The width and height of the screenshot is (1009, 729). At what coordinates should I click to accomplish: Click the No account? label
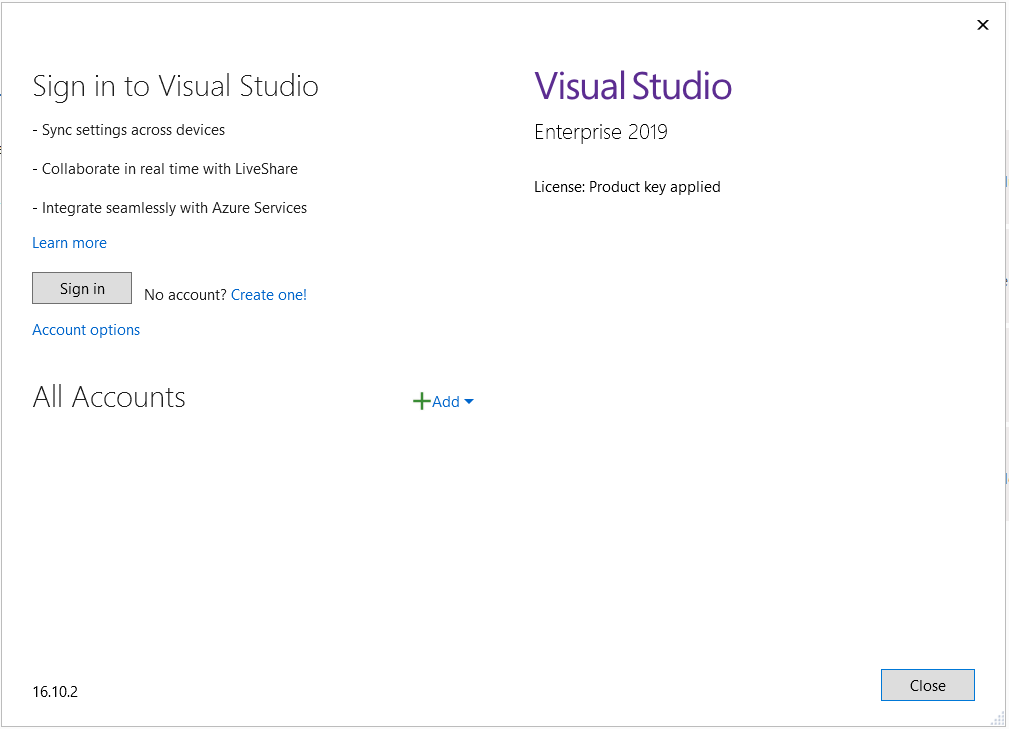[185, 295]
